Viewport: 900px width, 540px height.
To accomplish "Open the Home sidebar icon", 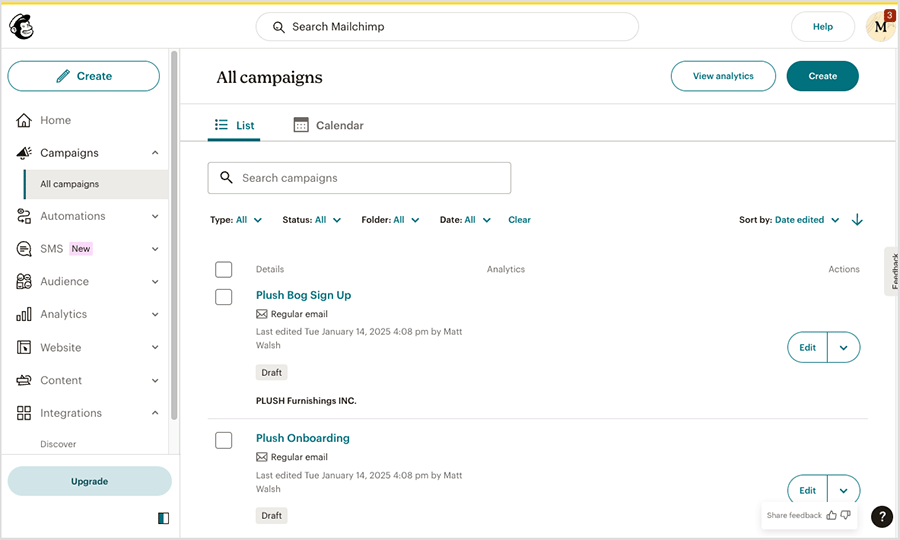I will click(x=24, y=120).
